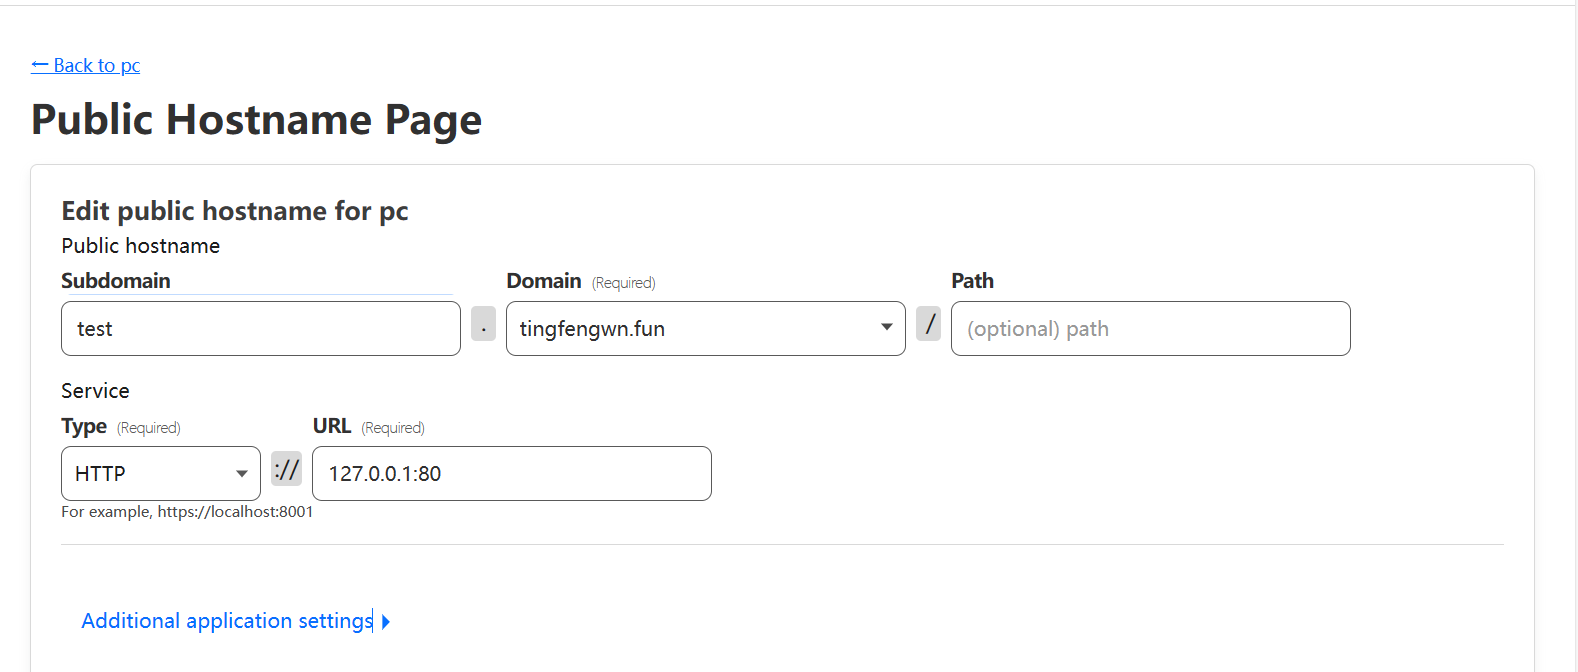Click the Back to pc link

point(96,66)
